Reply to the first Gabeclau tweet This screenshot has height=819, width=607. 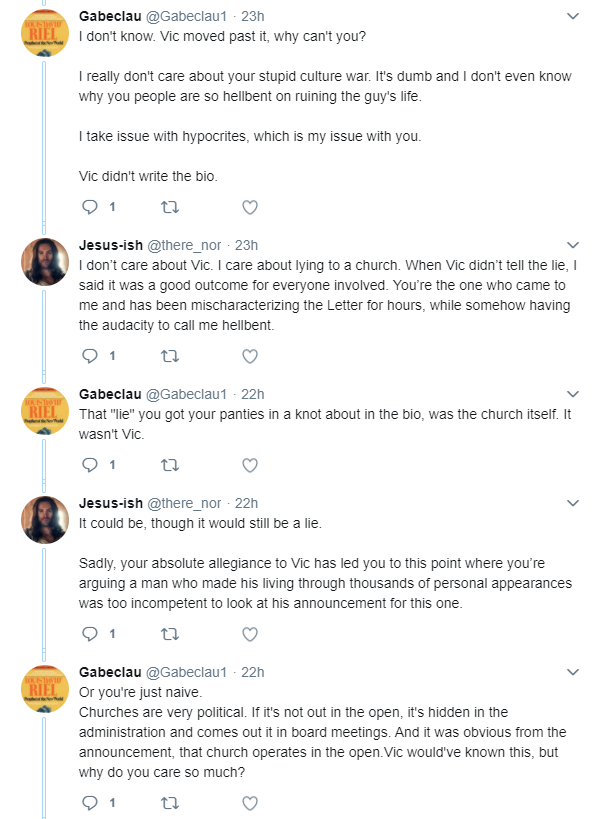click(90, 207)
